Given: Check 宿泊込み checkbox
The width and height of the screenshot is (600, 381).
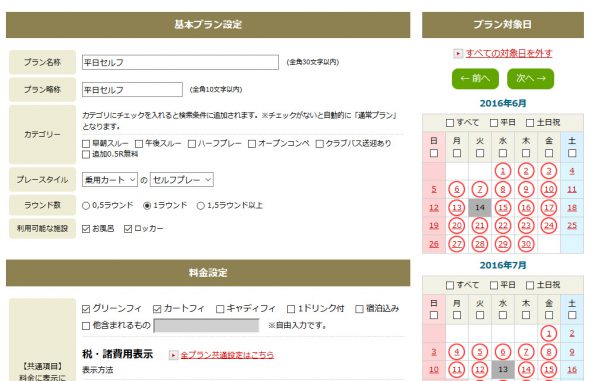Looking at the screenshot, I should pyautogui.click(x=359, y=309).
